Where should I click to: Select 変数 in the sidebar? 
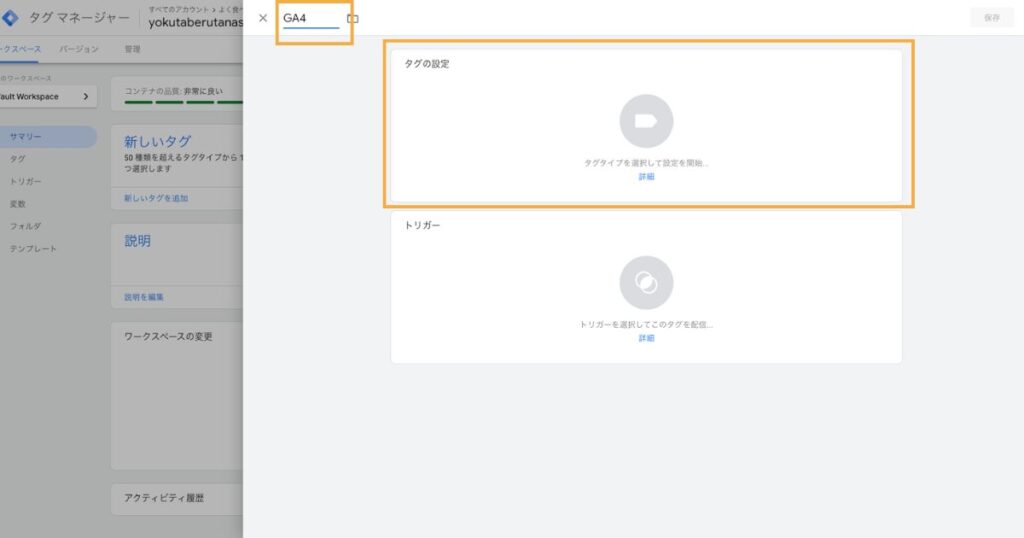point(18,204)
